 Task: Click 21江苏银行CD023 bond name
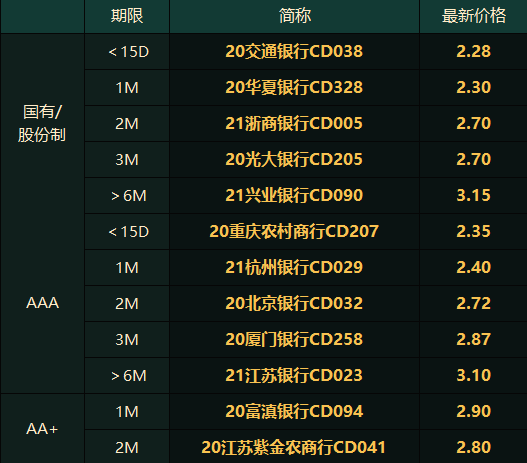pyautogui.click(x=294, y=375)
